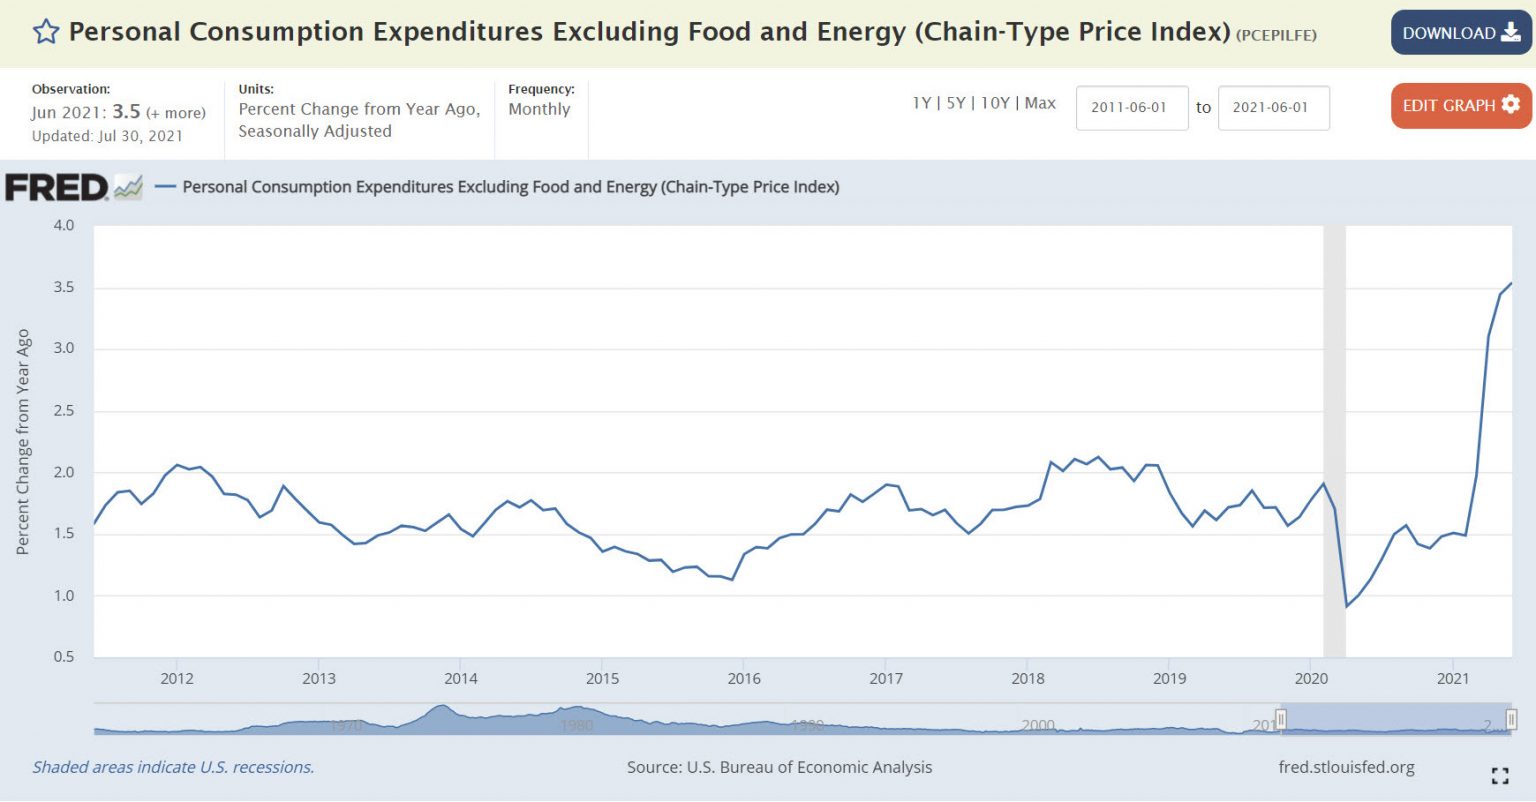Click the fullscreen icon below the chart
This screenshot has width=1536, height=802.
coord(1499,775)
